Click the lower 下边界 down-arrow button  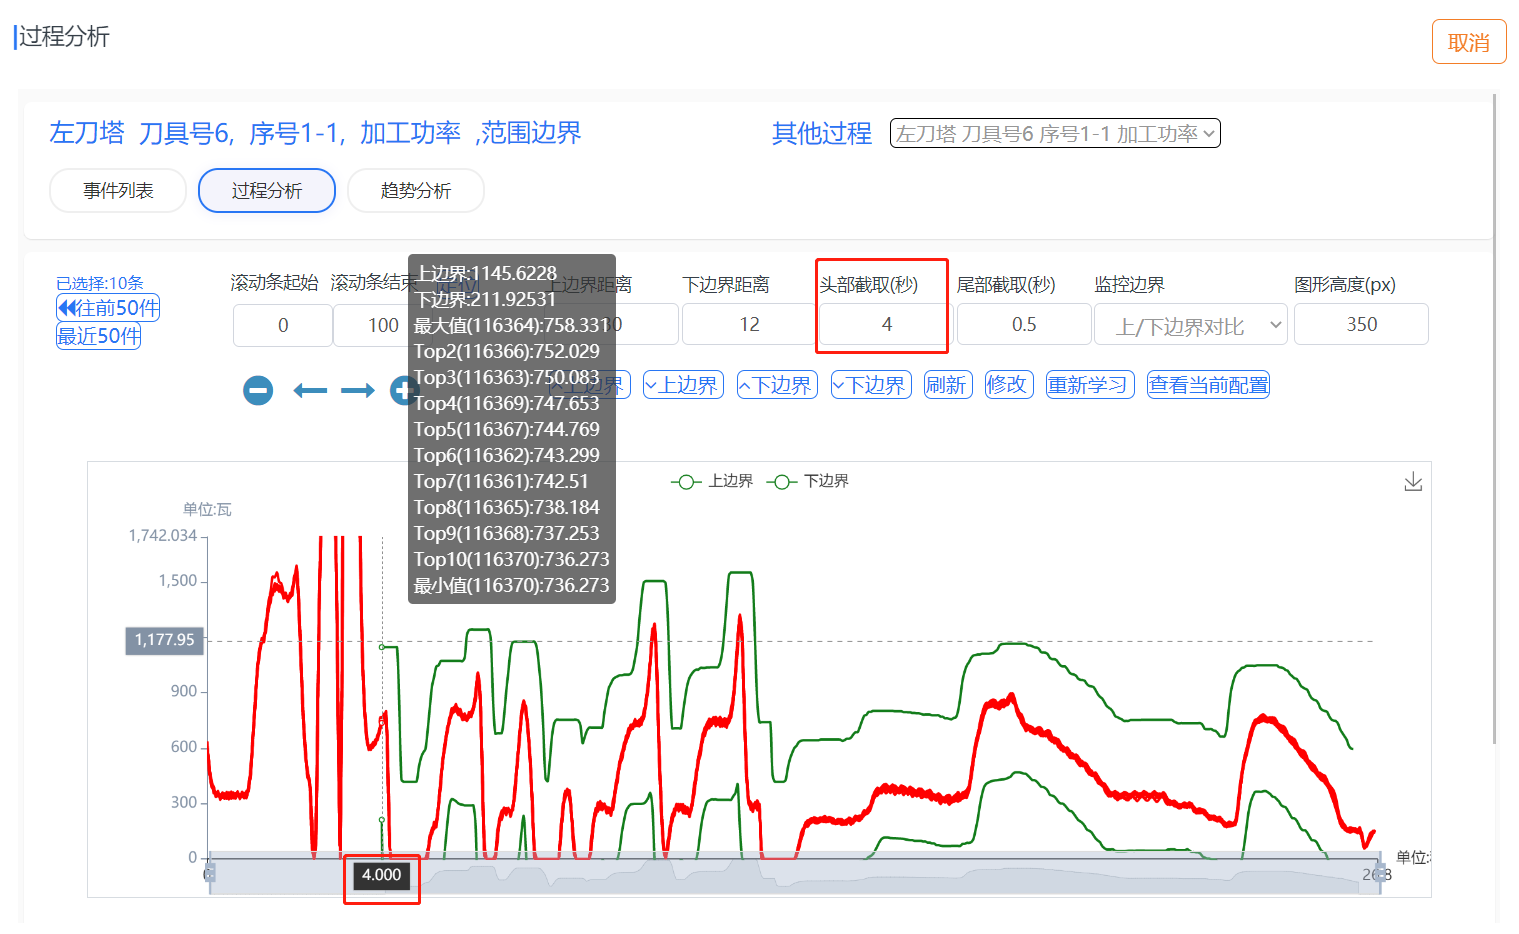871,385
